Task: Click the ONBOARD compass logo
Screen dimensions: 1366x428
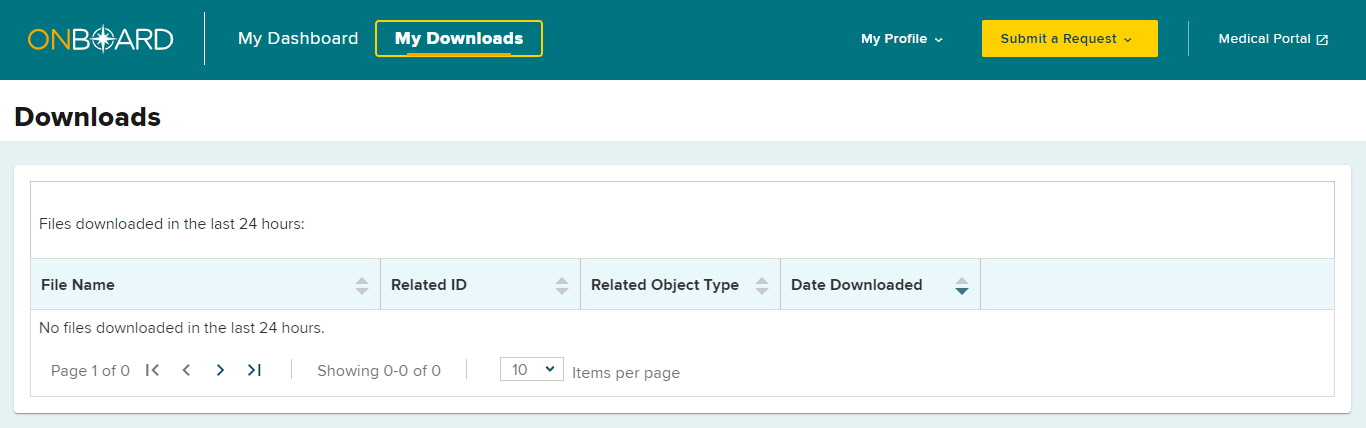Action: (x=101, y=39)
